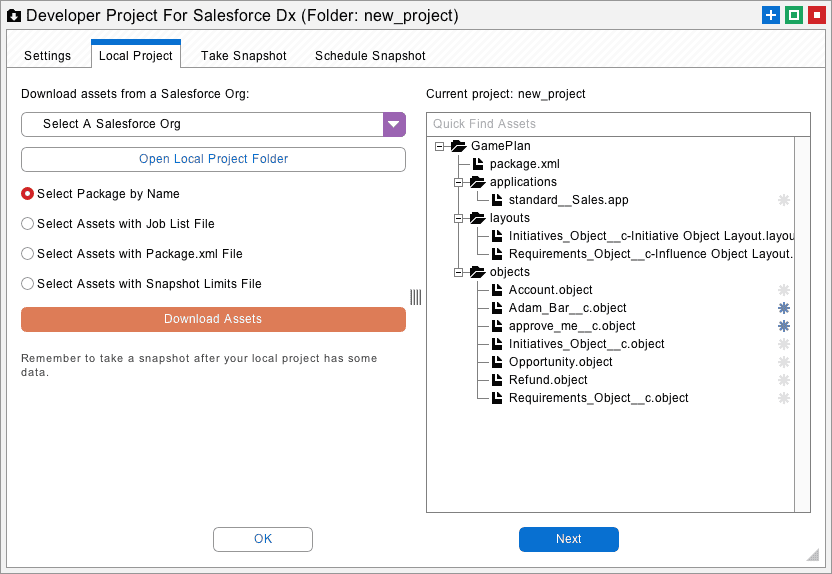Click the Refund.object file icon
Image resolution: width=832 pixels, height=574 pixels.
[x=497, y=380]
